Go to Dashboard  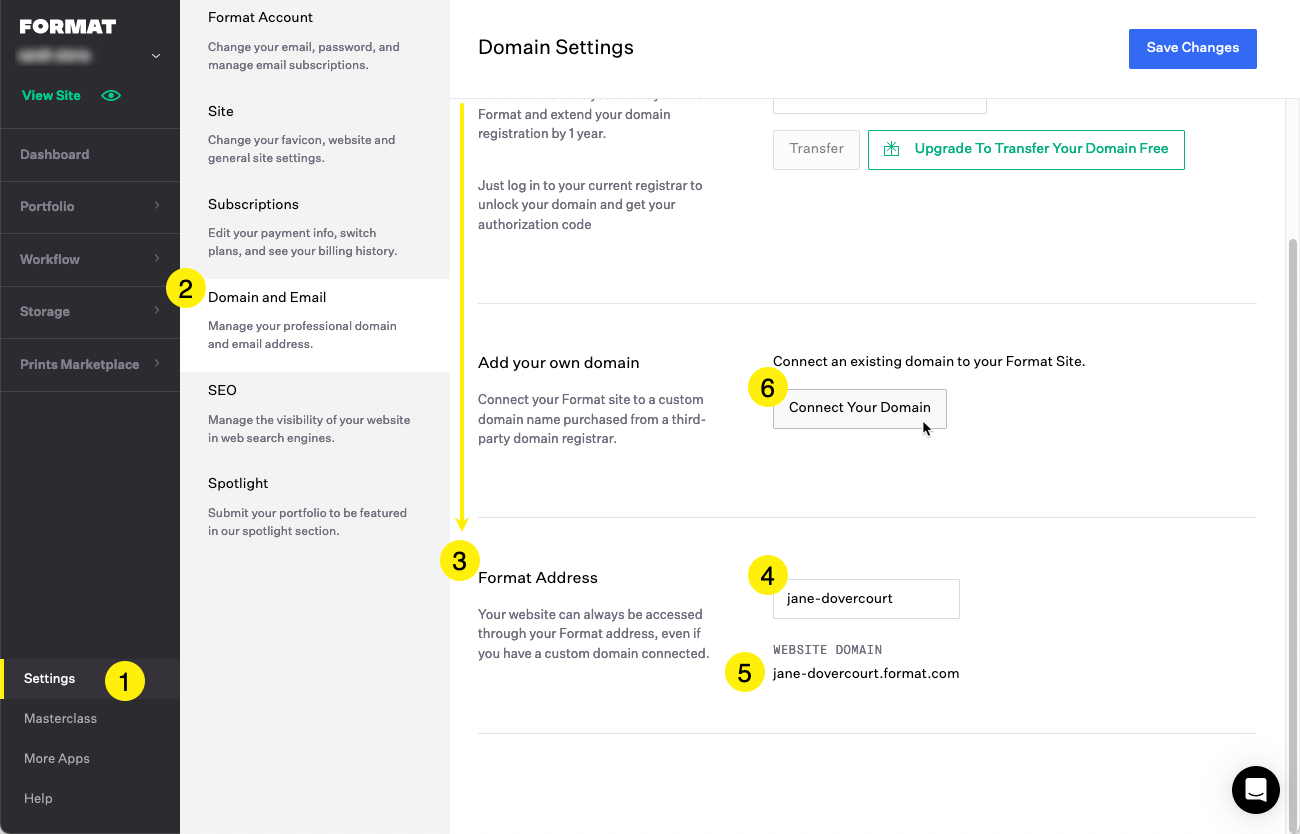coord(55,154)
